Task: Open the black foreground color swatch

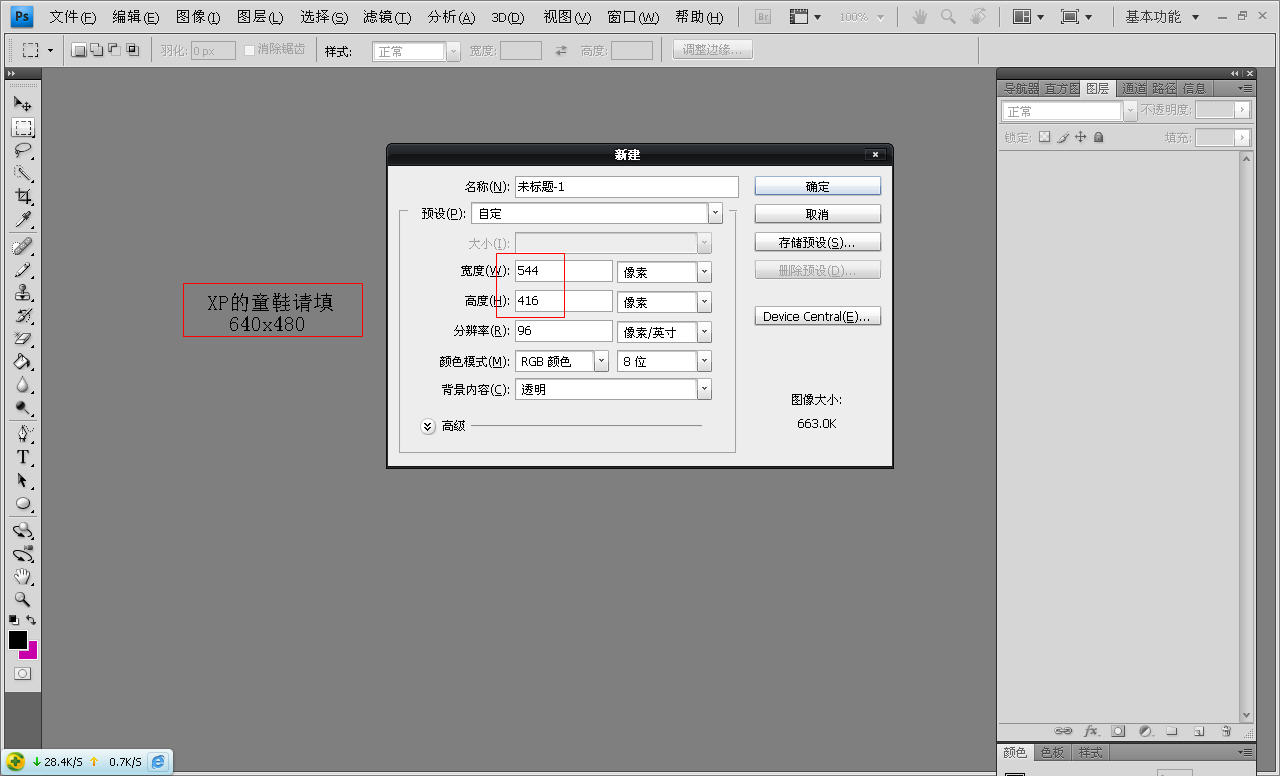Action: 17,640
